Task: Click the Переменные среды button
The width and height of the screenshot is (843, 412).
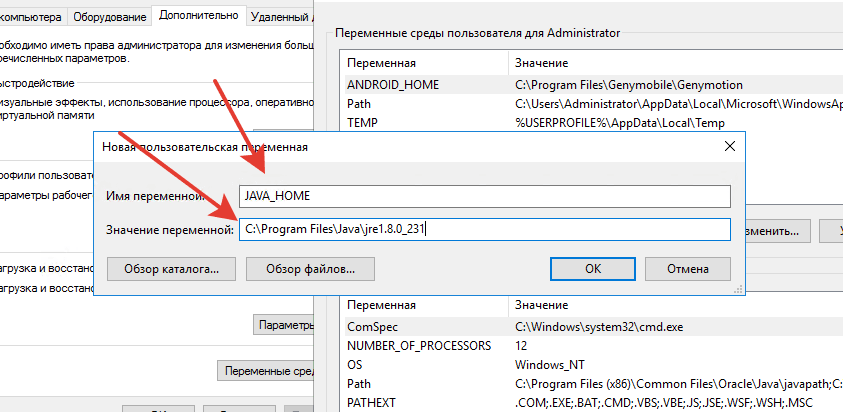Action: pos(266,371)
